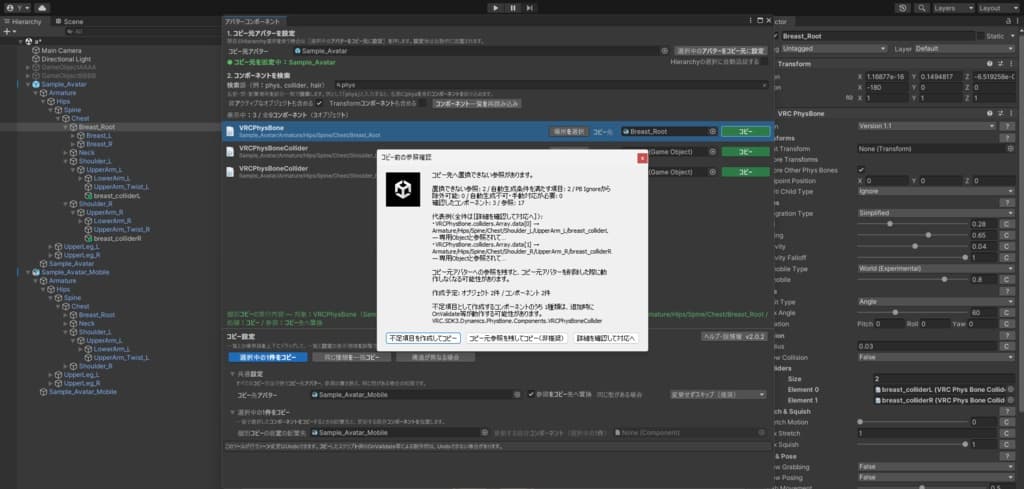Adjust the Max Angle slider at 60
Image resolution: width=1024 pixels, height=489 pixels.
pyautogui.click(x=912, y=313)
